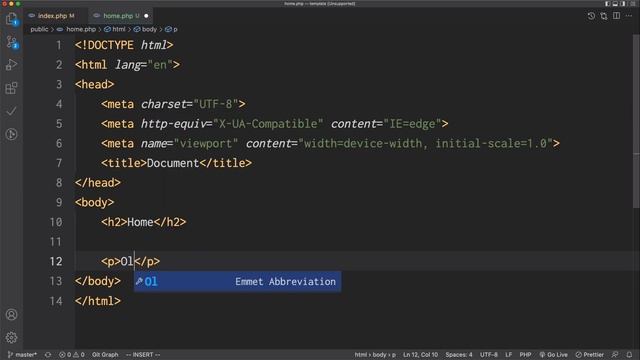
Task: Click unsaved dot on home.php tab
Action: 146,16
